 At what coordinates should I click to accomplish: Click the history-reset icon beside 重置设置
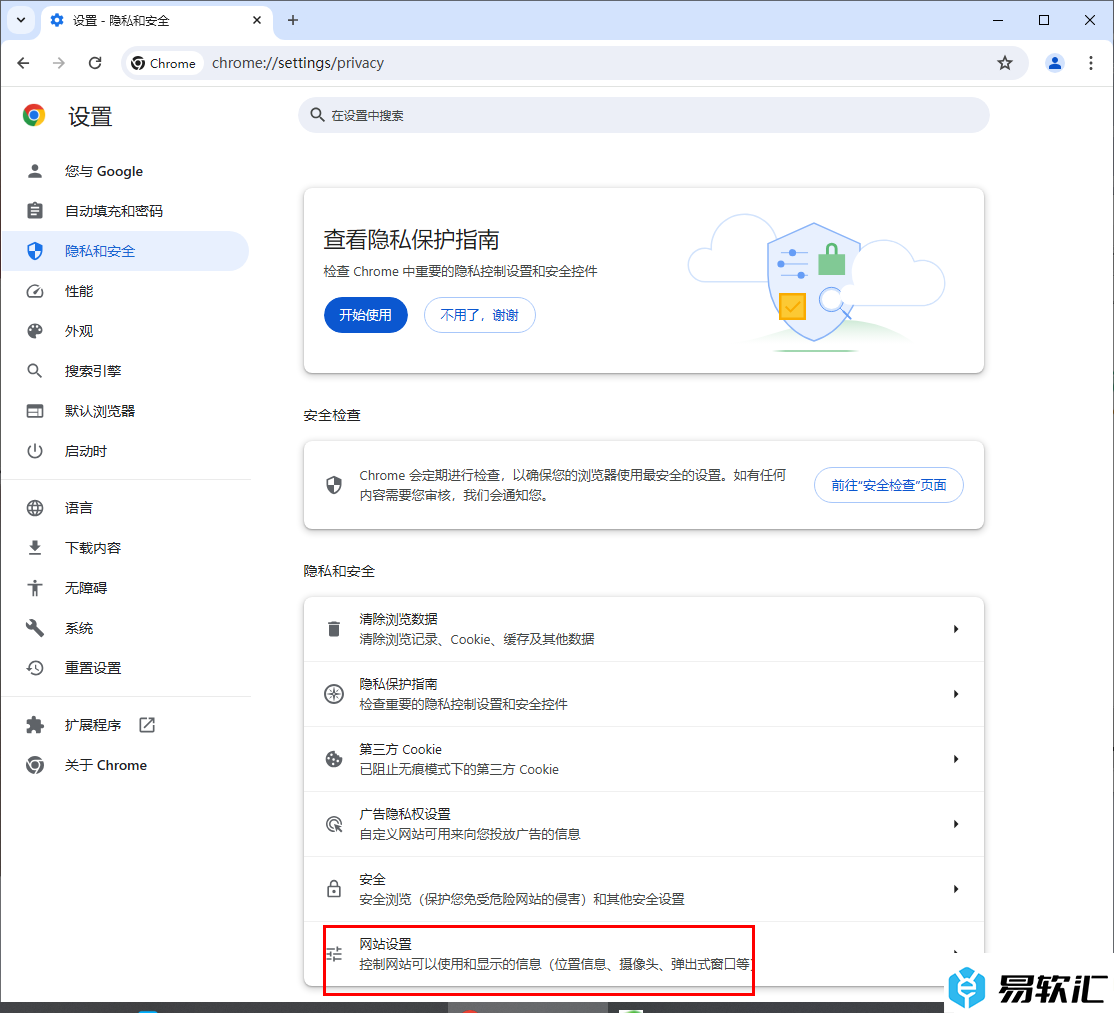[35, 668]
